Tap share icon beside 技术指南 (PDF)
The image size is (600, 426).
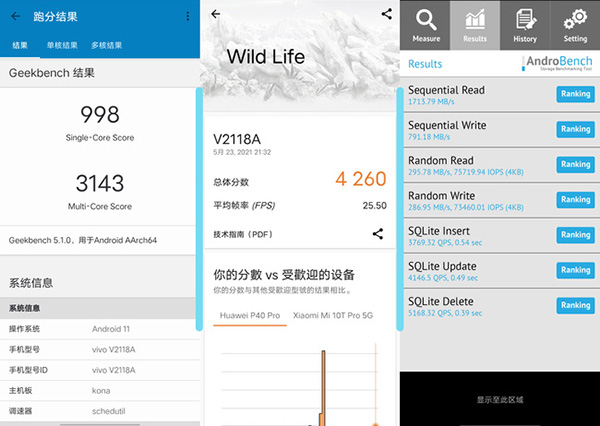[x=377, y=234]
